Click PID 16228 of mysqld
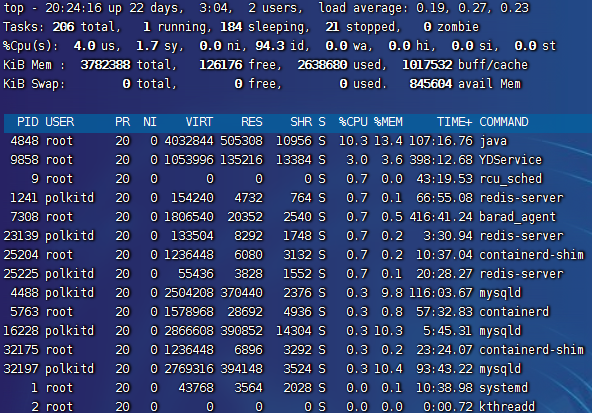The image size is (592, 413). click(21, 331)
